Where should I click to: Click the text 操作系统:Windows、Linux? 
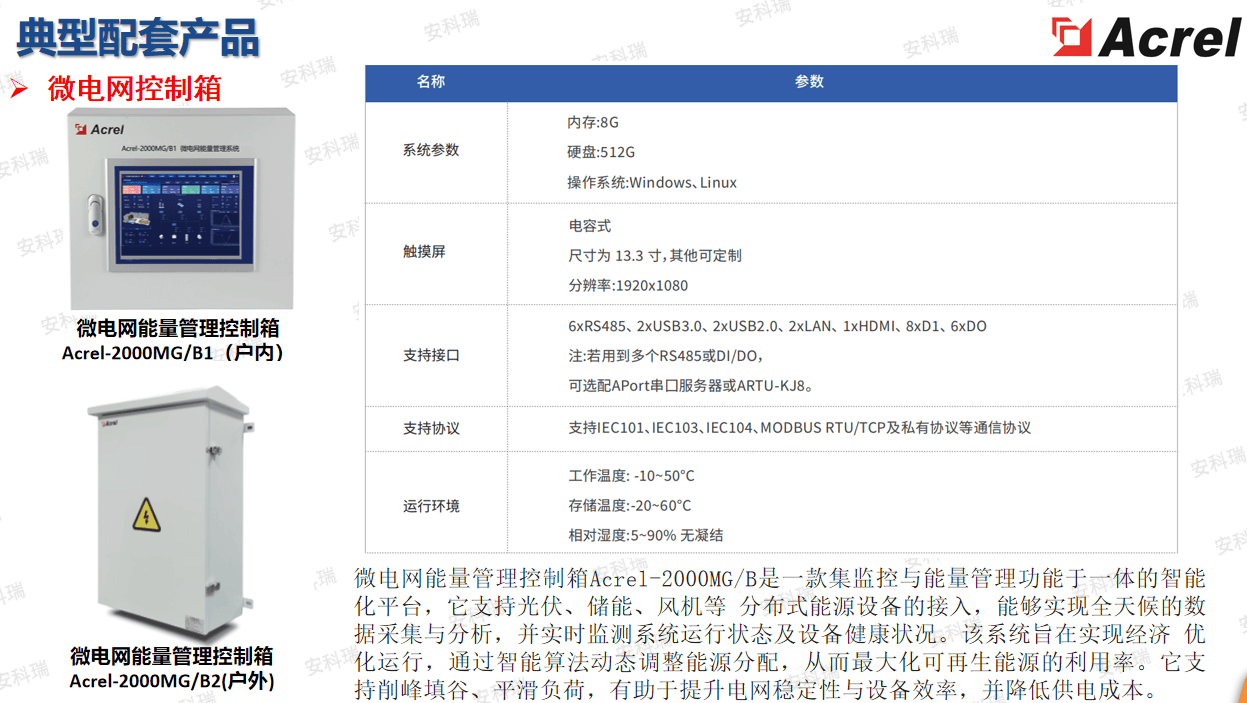(652, 182)
